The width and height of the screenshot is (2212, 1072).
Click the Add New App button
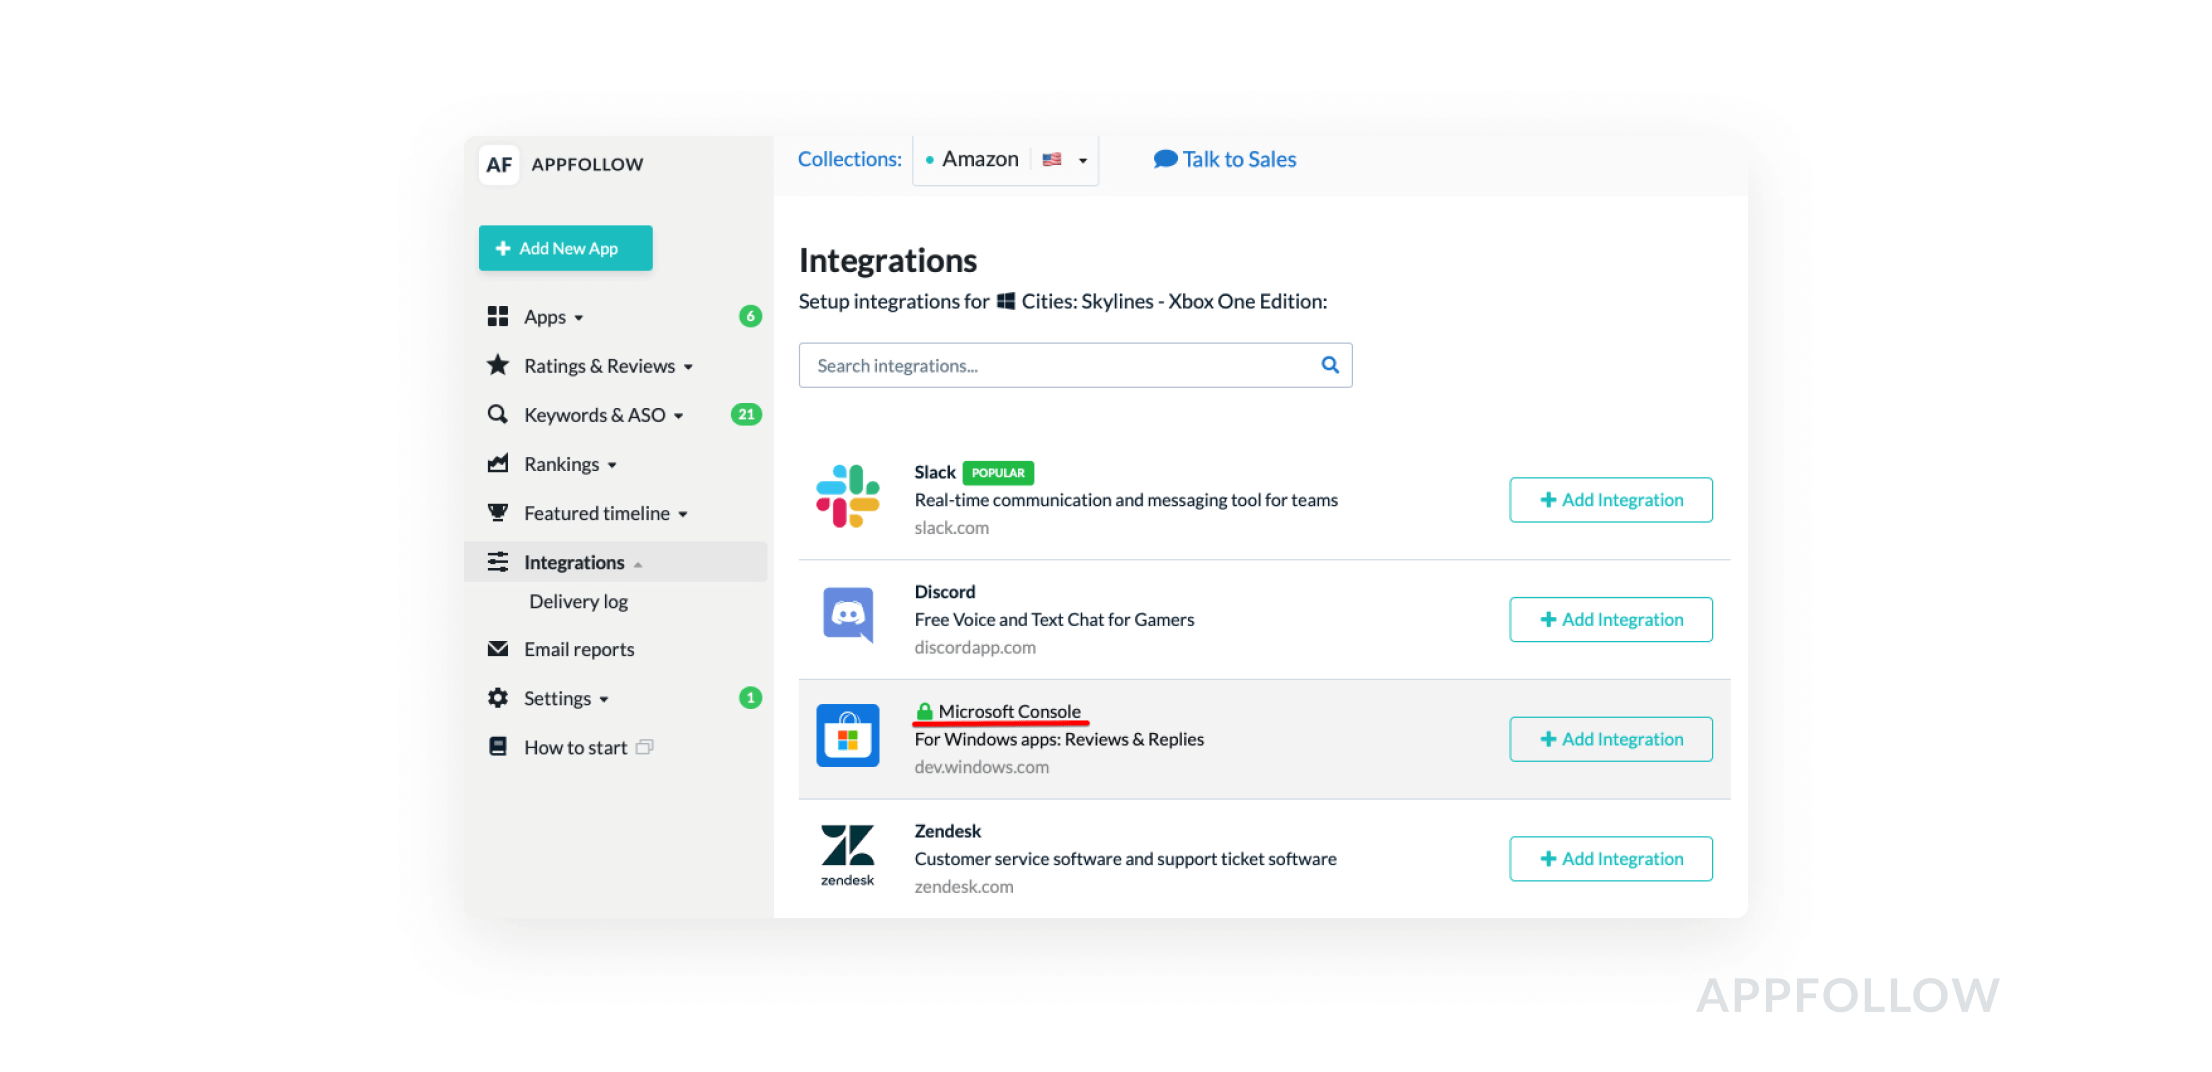tap(565, 248)
